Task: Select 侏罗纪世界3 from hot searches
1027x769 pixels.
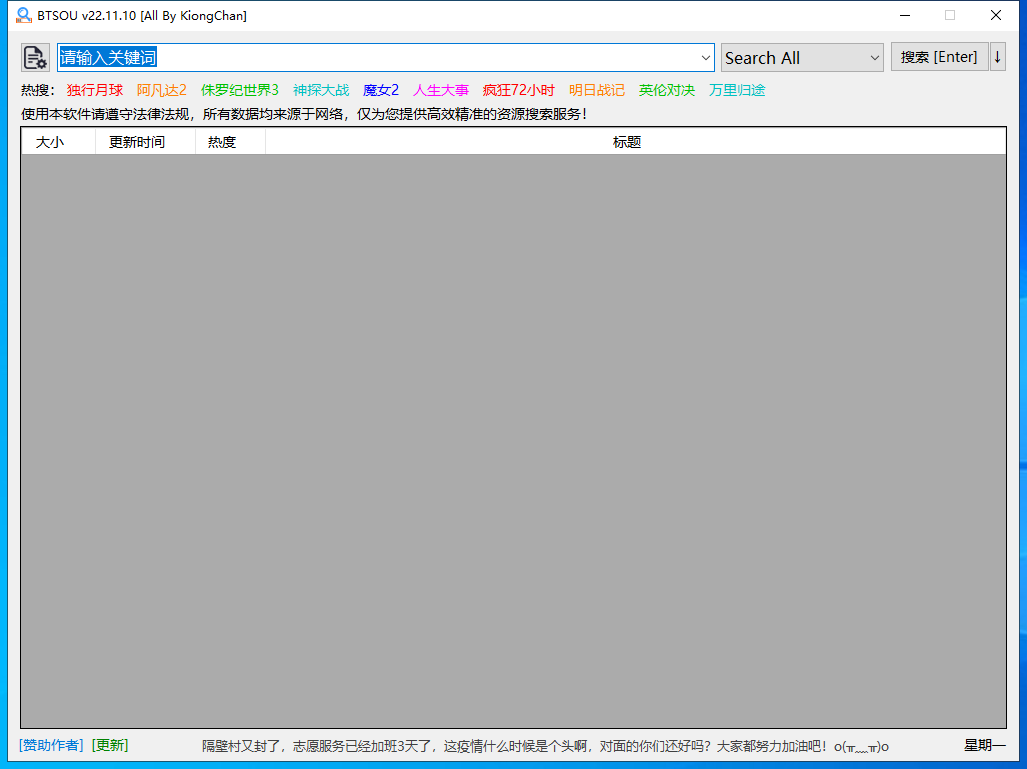Action: (x=238, y=89)
